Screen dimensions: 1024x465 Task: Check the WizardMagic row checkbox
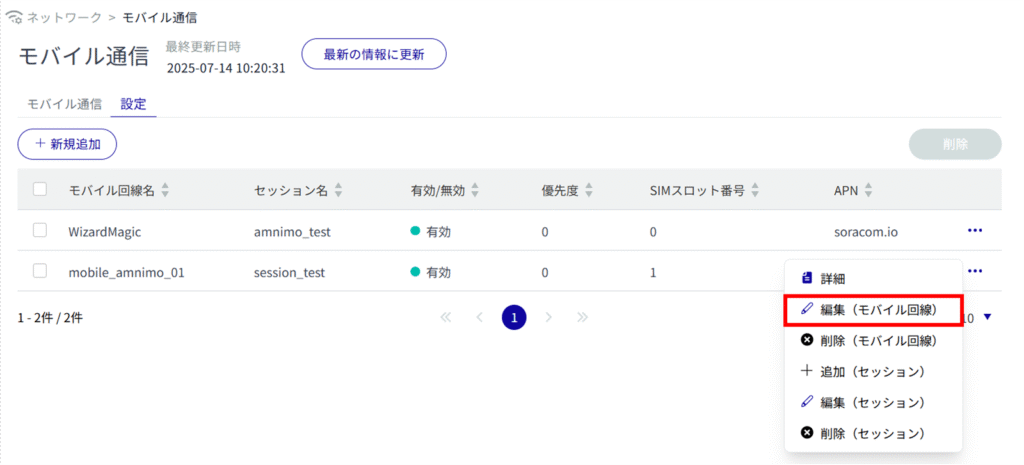point(40,231)
